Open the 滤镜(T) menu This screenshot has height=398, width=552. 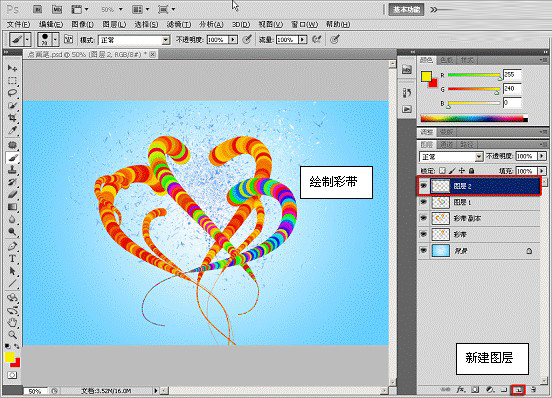pos(179,24)
